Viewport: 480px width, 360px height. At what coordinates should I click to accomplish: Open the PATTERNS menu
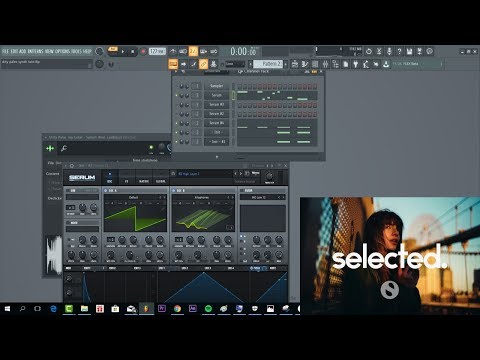coord(35,51)
